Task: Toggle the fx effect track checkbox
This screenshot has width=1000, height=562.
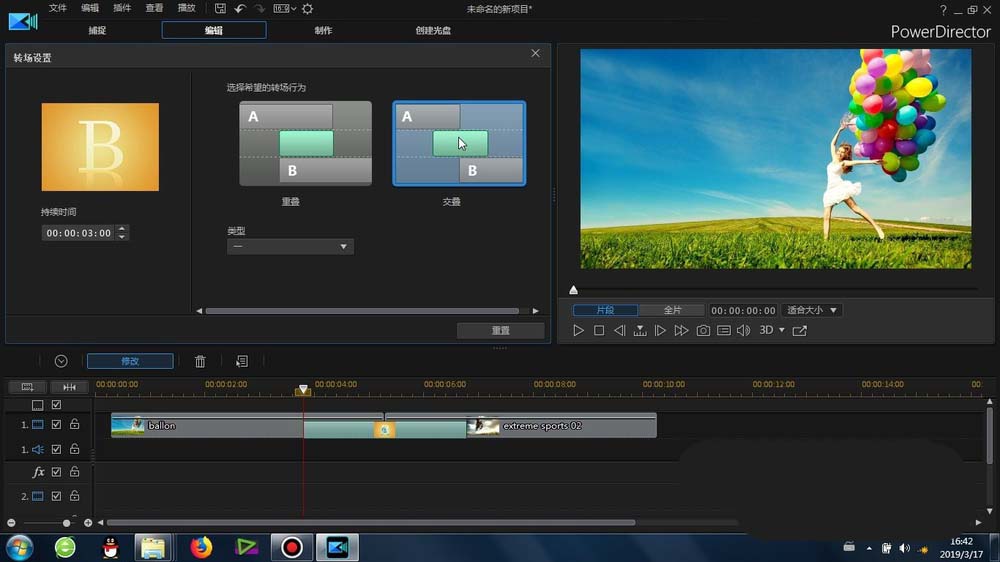Action: (x=56, y=472)
